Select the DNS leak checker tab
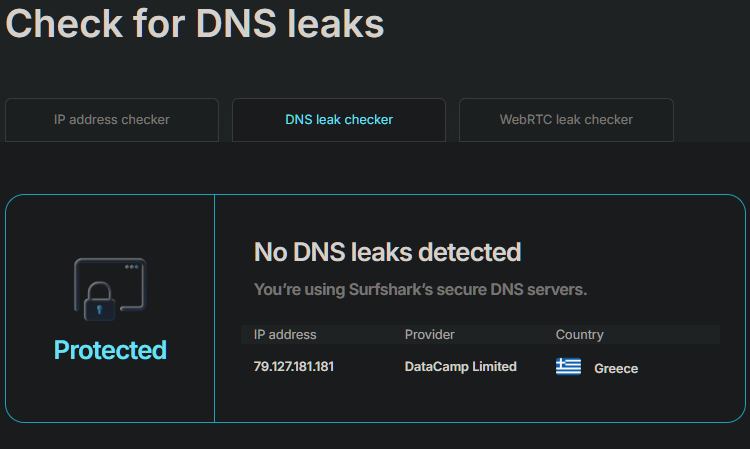 339,120
